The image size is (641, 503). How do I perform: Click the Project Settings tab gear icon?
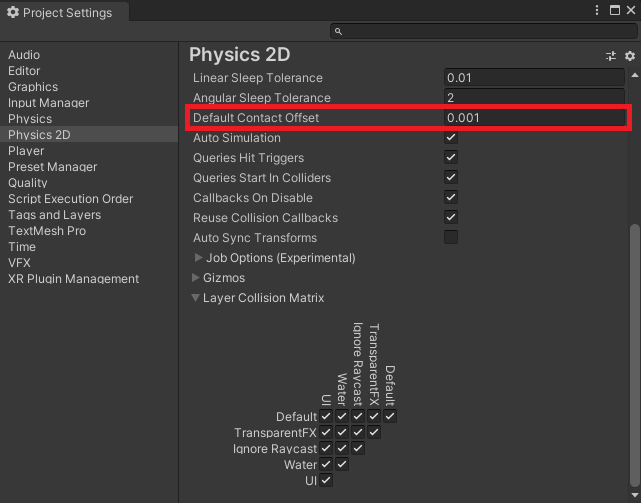coord(12,13)
